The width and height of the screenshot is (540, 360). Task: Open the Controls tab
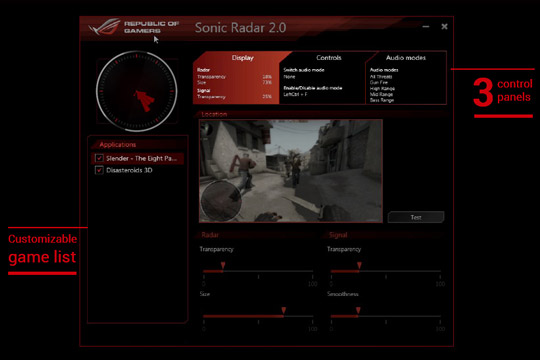[329, 58]
